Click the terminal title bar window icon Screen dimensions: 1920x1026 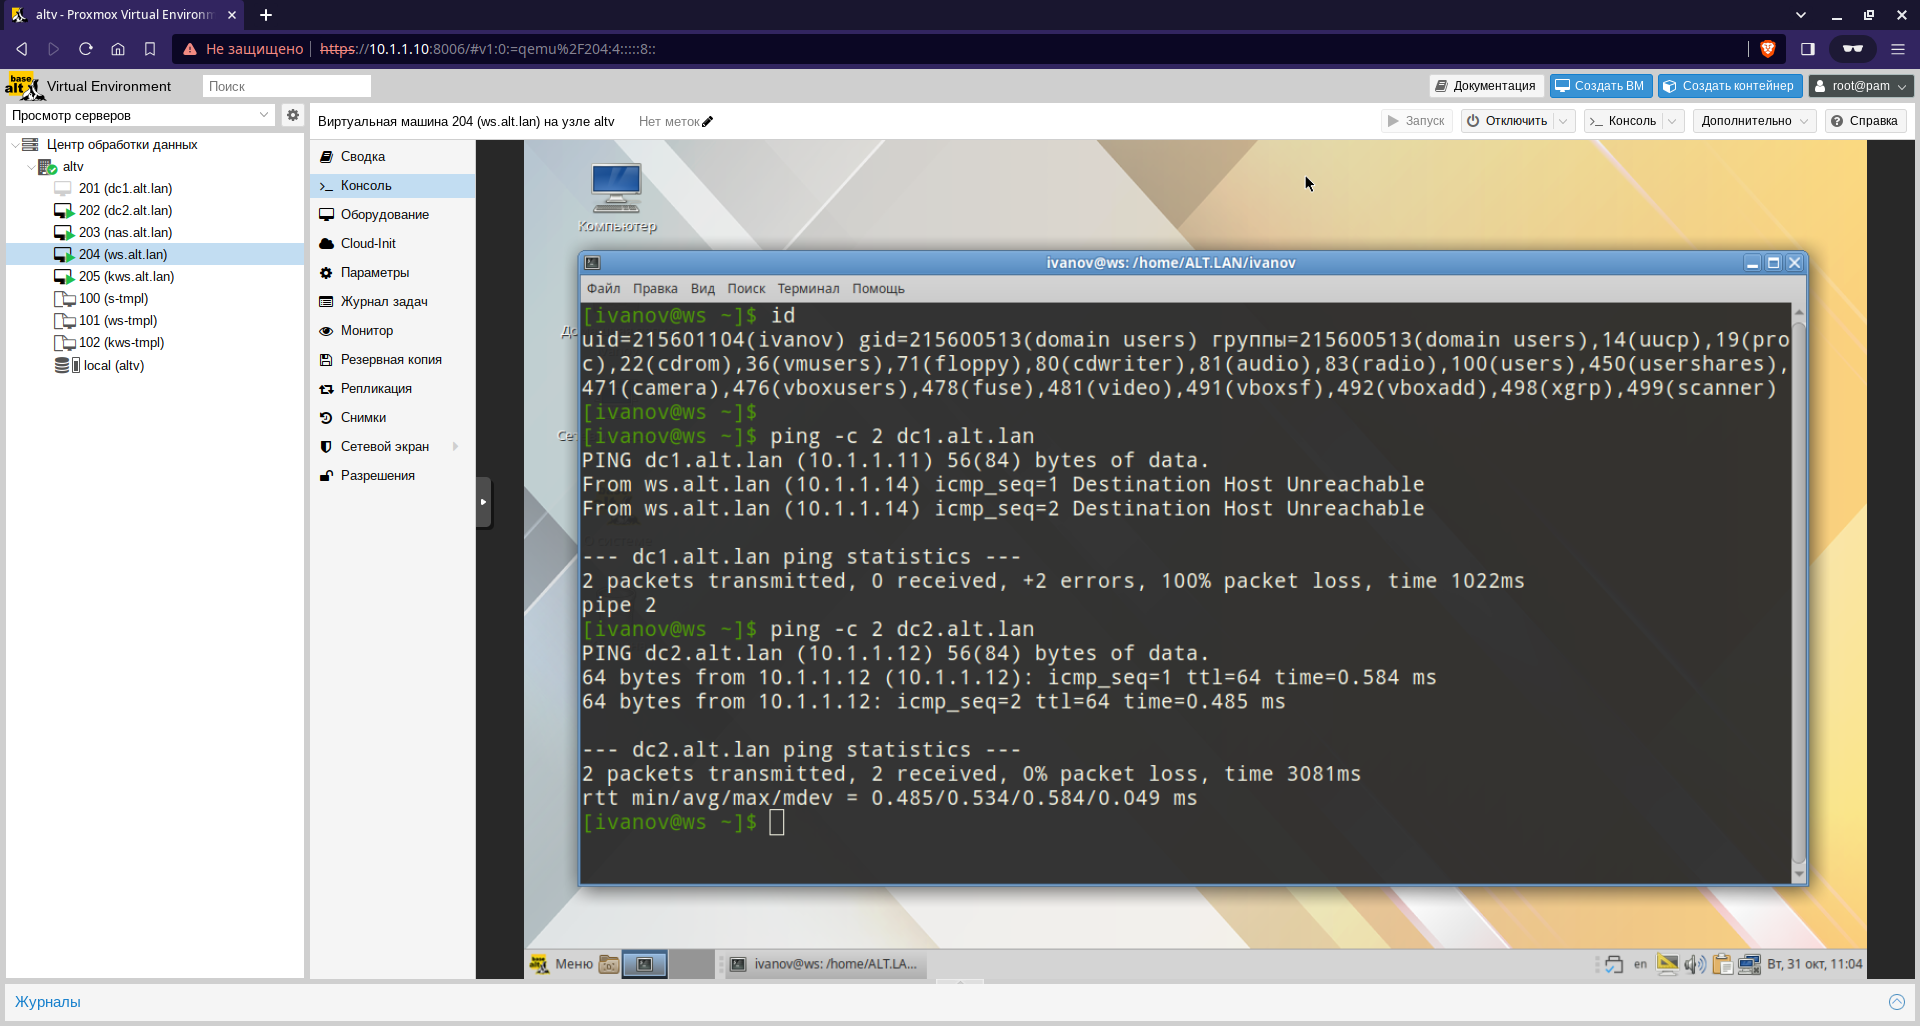pos(592,263)
